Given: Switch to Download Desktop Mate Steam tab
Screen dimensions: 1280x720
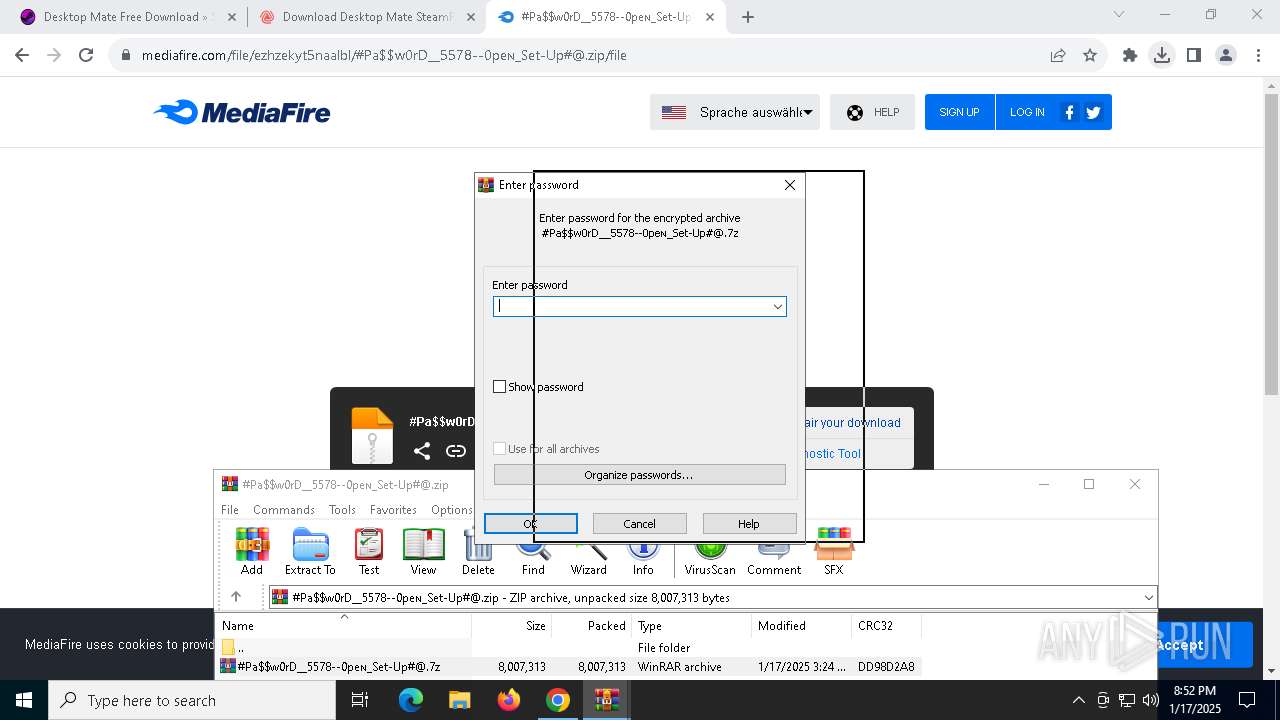Looking at the screenshot, I should pos(366,17).
